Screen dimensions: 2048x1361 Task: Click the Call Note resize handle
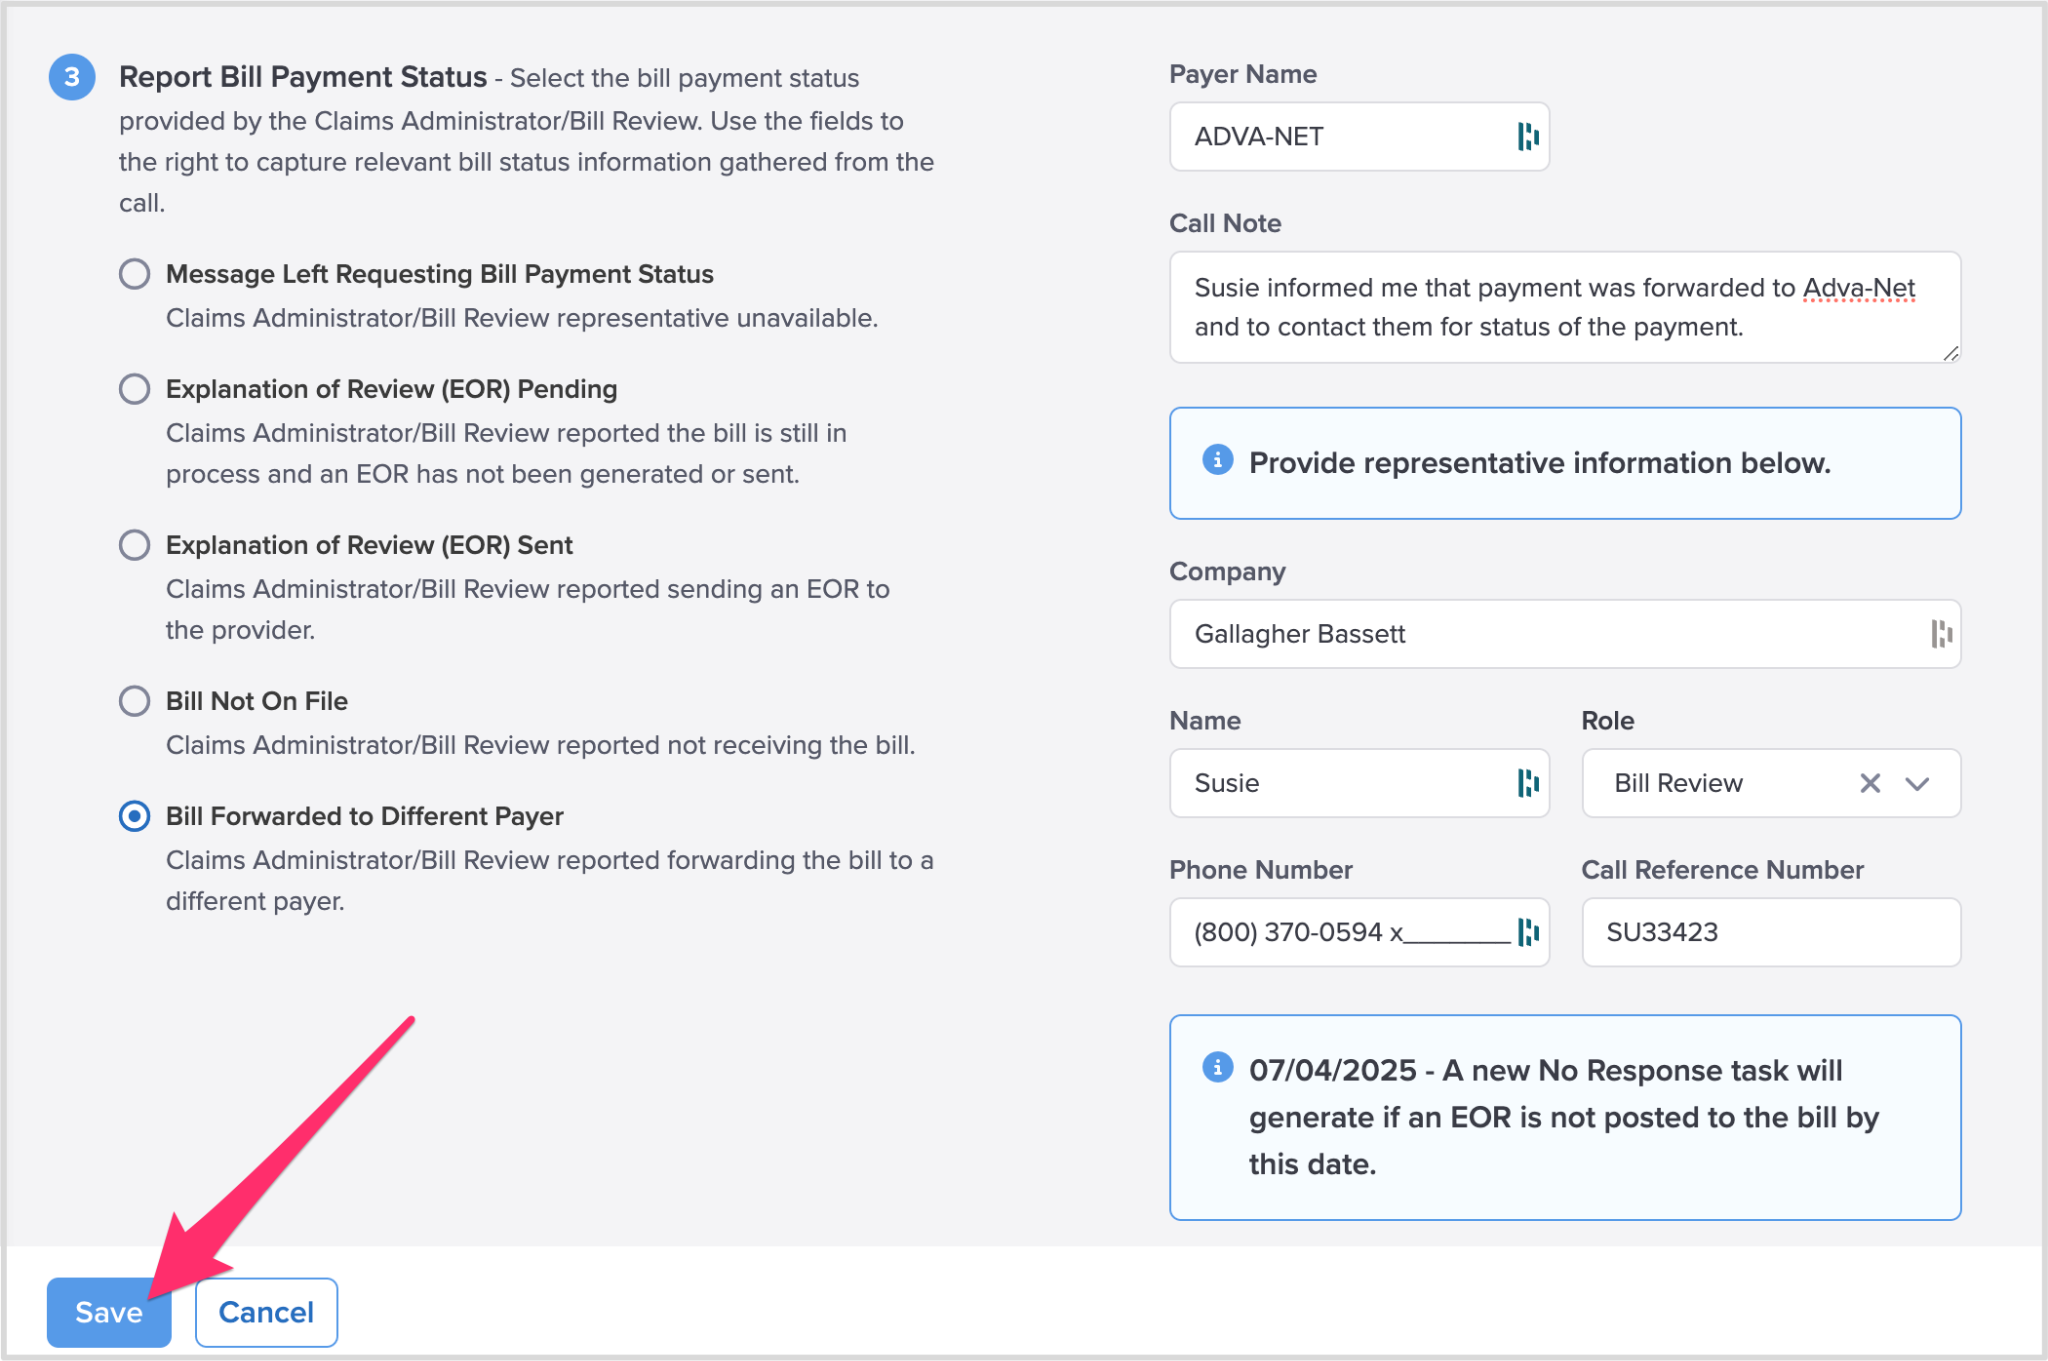[1950, 353]
